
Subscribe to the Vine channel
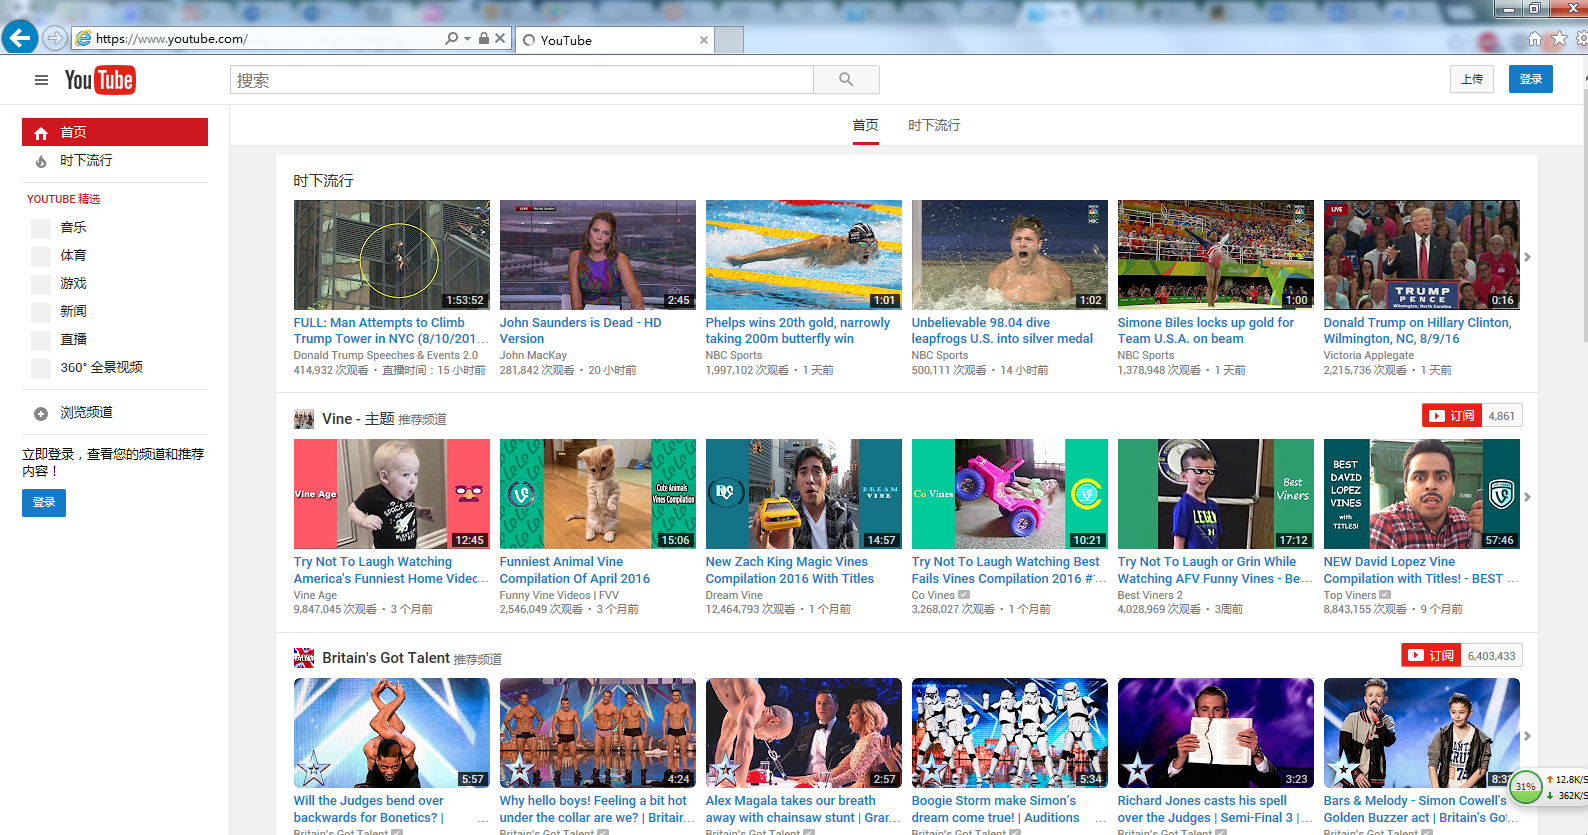pos(1452,416)
